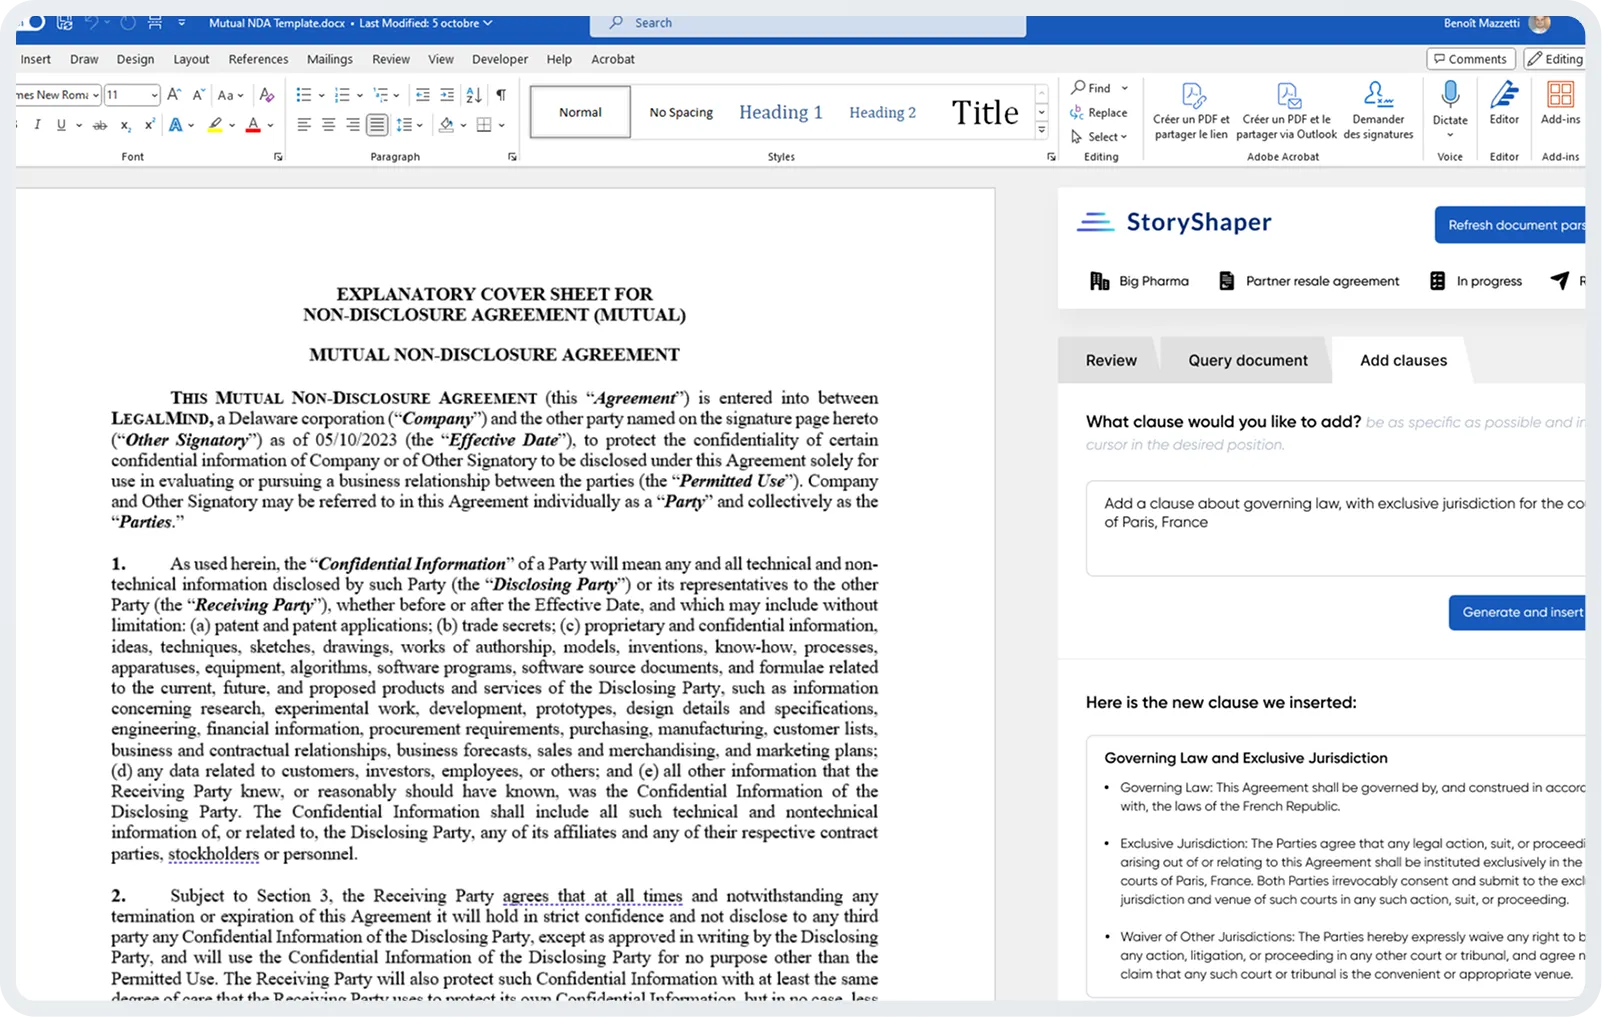Image resolution: width=1602 pixels, height=1017 pixels.
Task: Switch to StoryShaper Review tab
Action: (x=1111, y=360)
